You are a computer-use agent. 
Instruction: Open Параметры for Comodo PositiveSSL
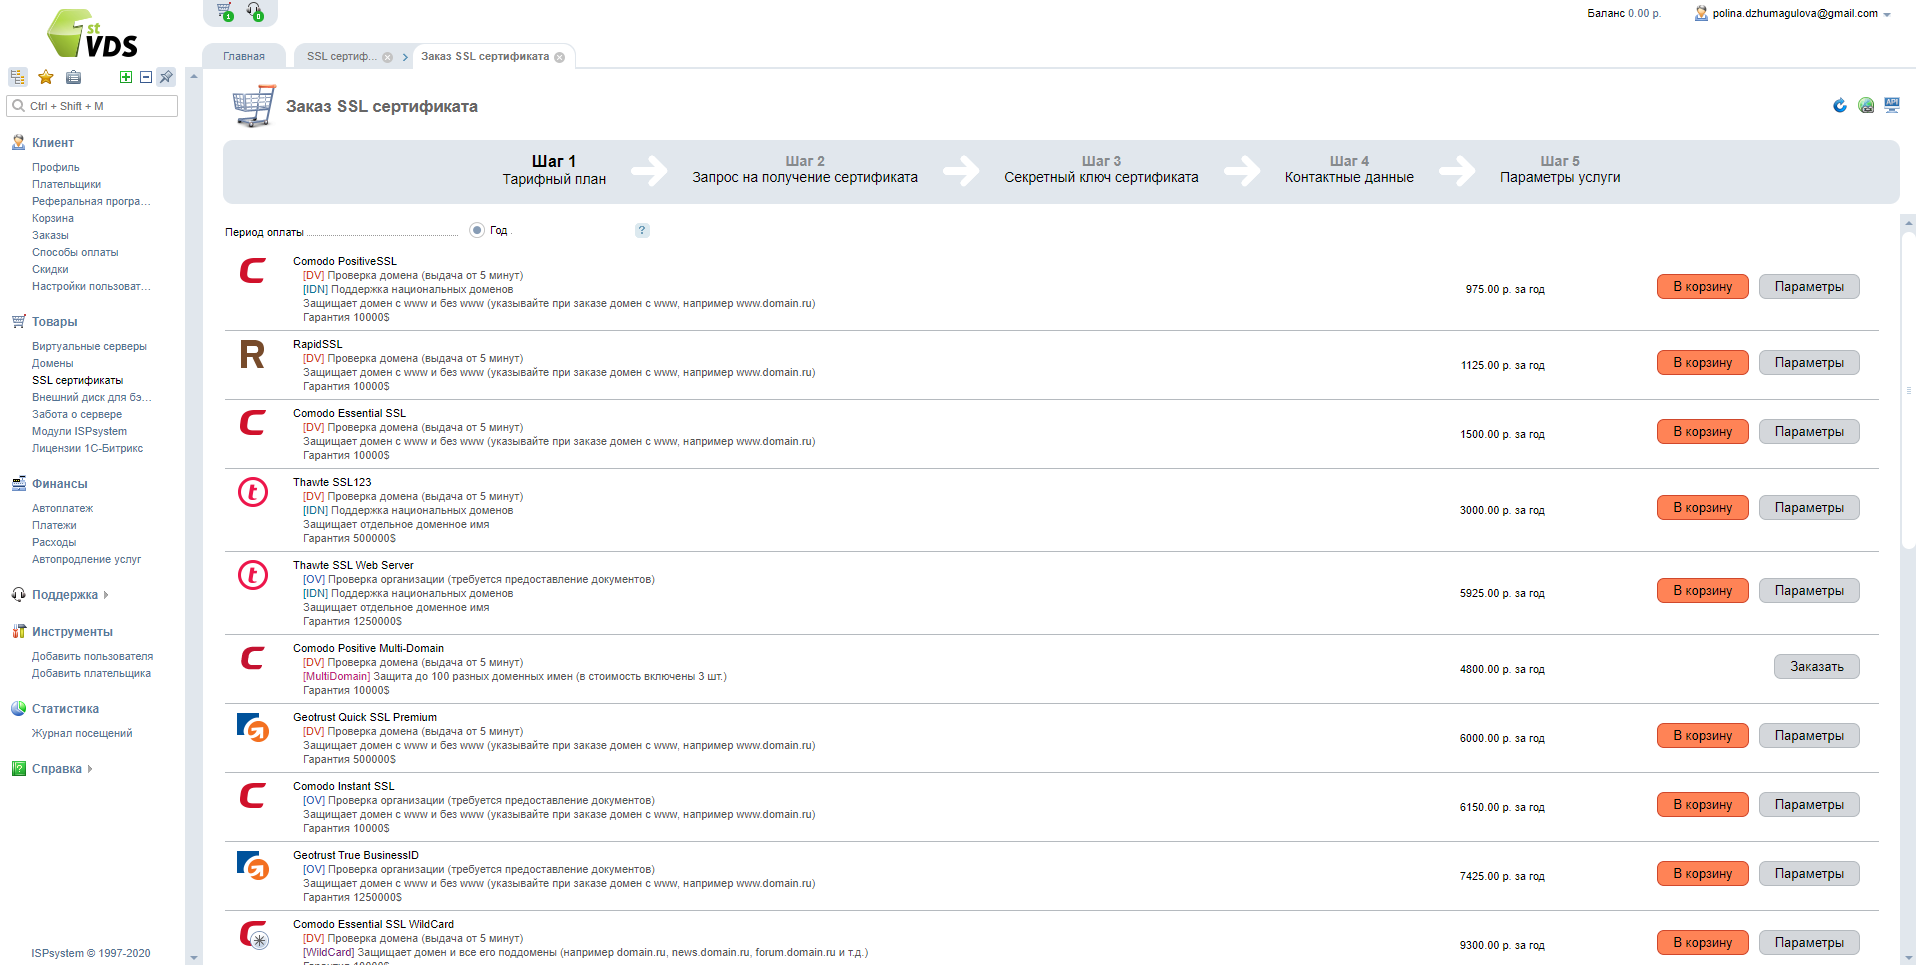point(1809,287)
